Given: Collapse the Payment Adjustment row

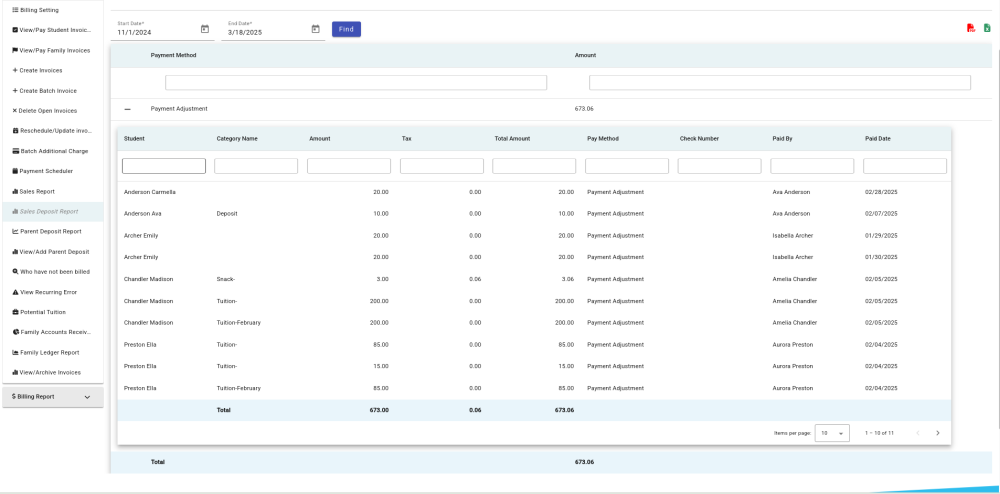Looking at the screenshot, I should pos(128,109).
